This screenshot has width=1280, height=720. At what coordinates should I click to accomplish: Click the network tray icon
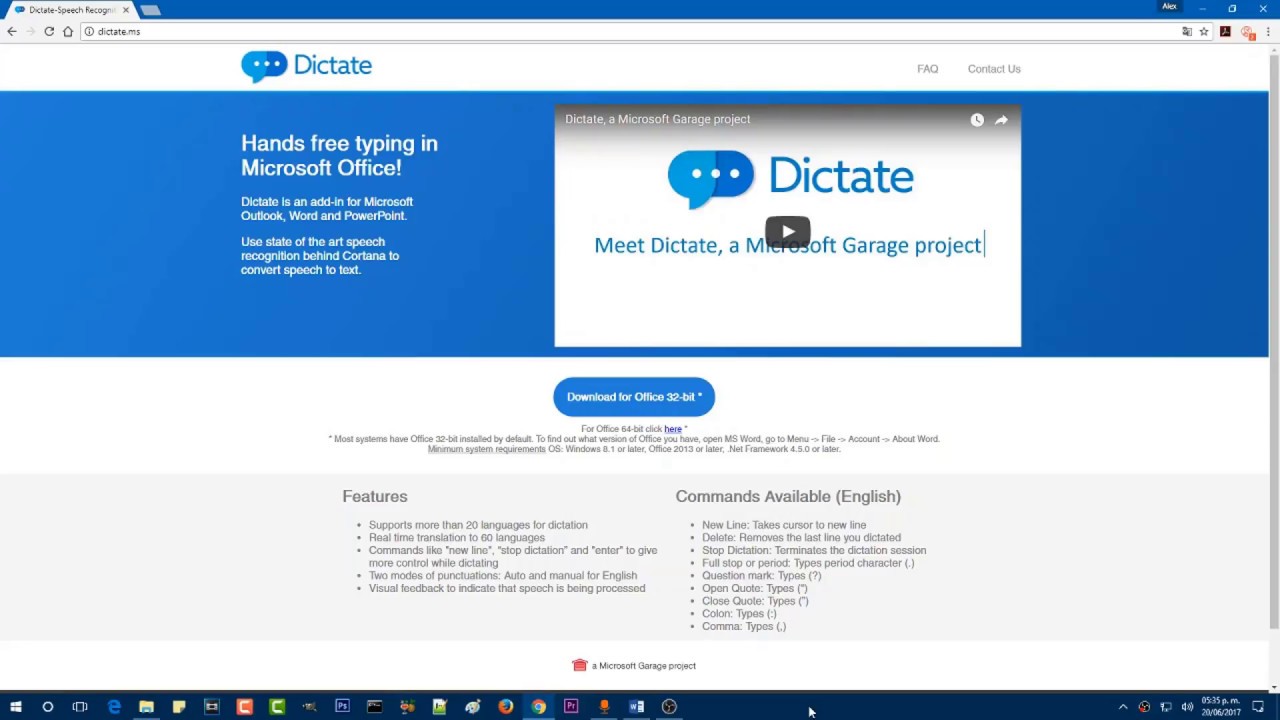tap(1166, 707)
